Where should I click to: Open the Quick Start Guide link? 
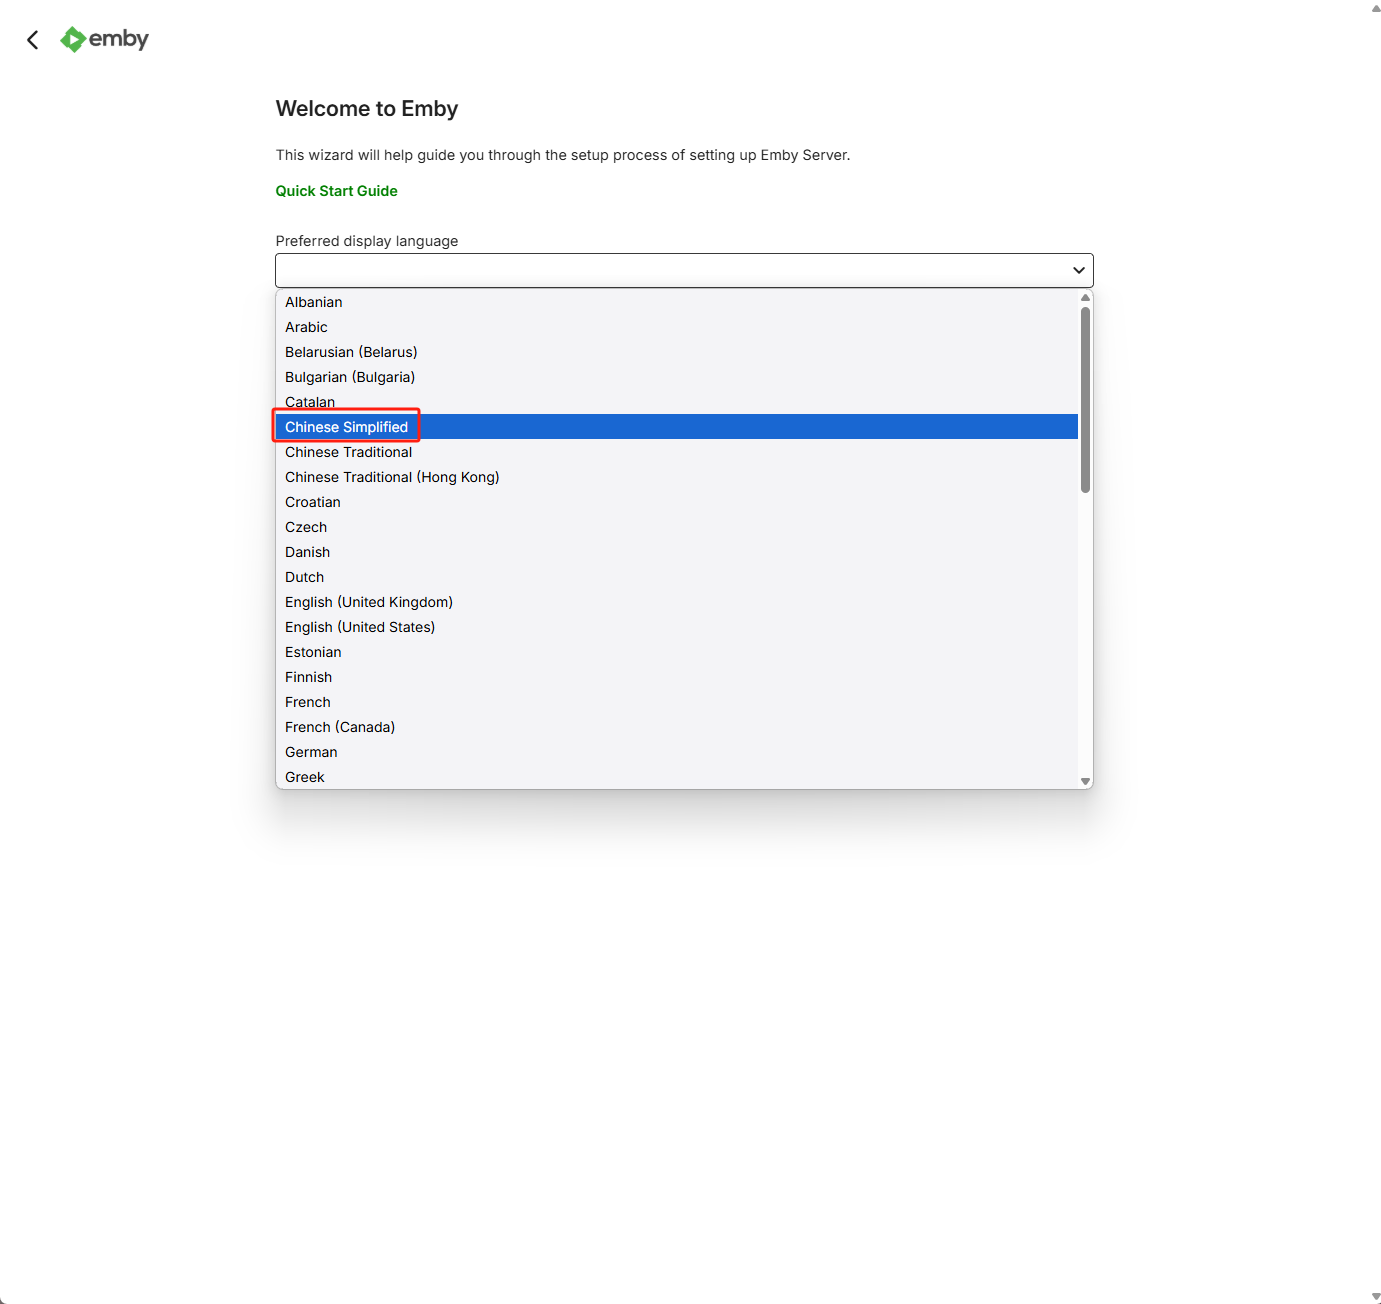[x=336, y=191]
